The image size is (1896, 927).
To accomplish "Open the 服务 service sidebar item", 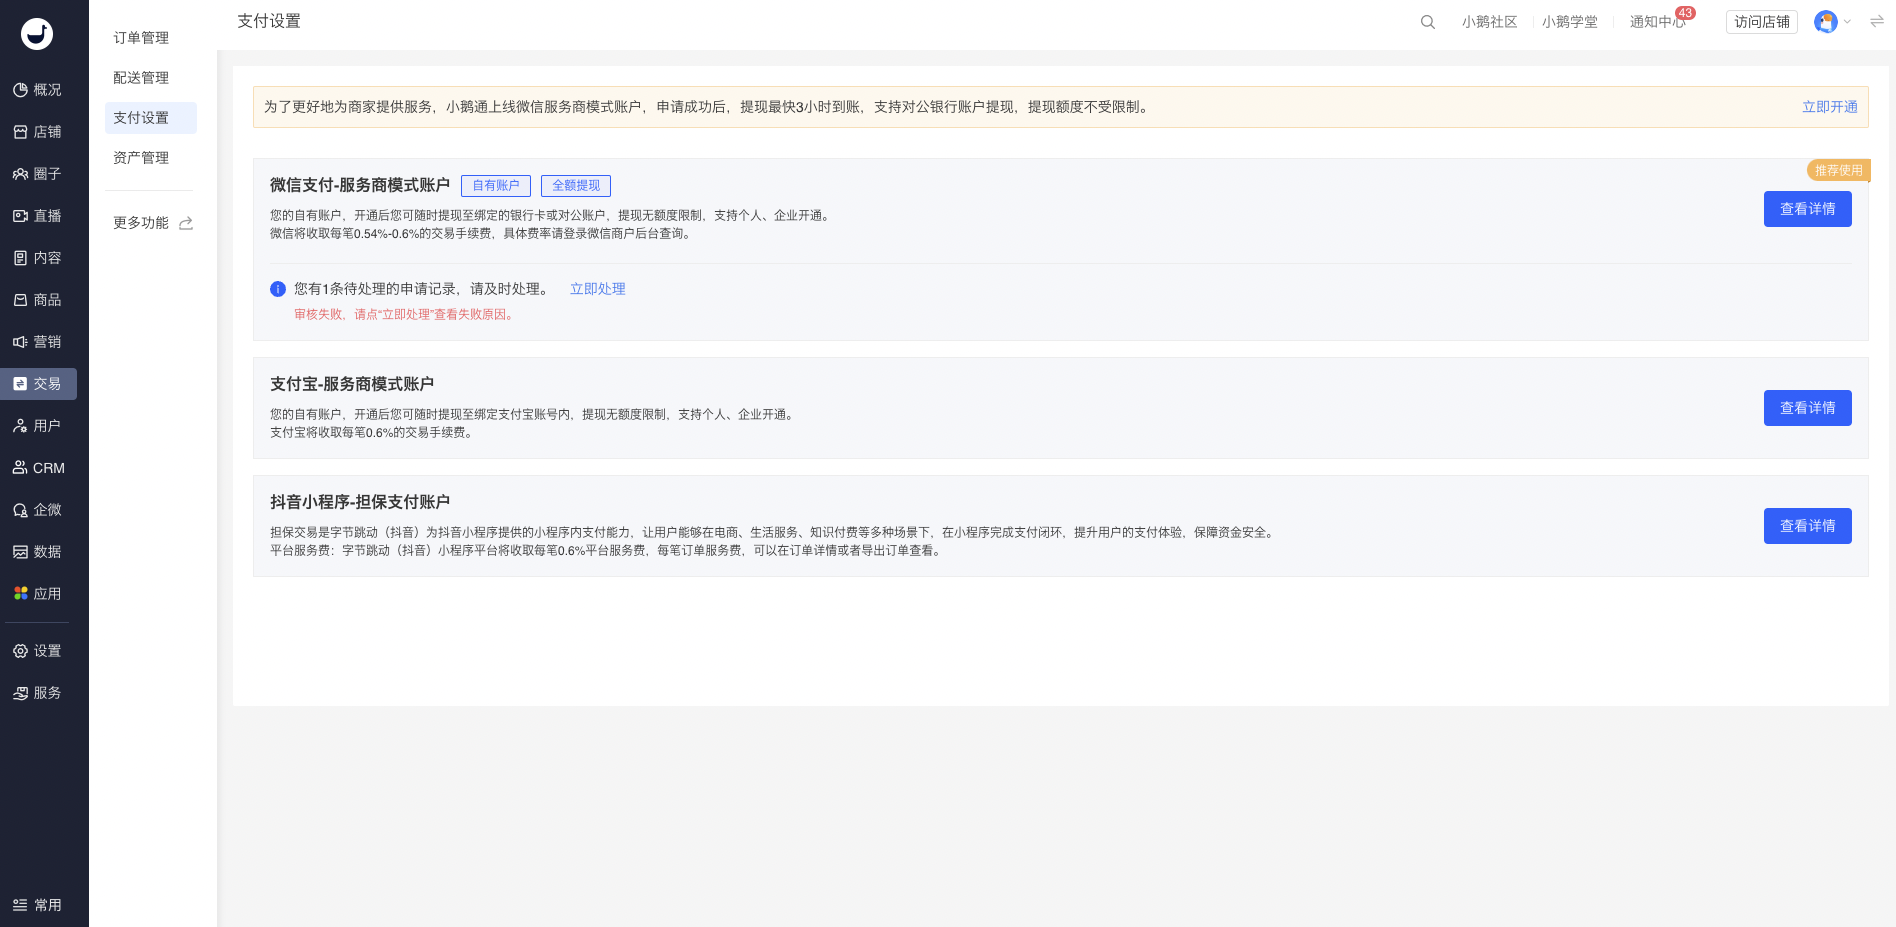I will 38,693.
